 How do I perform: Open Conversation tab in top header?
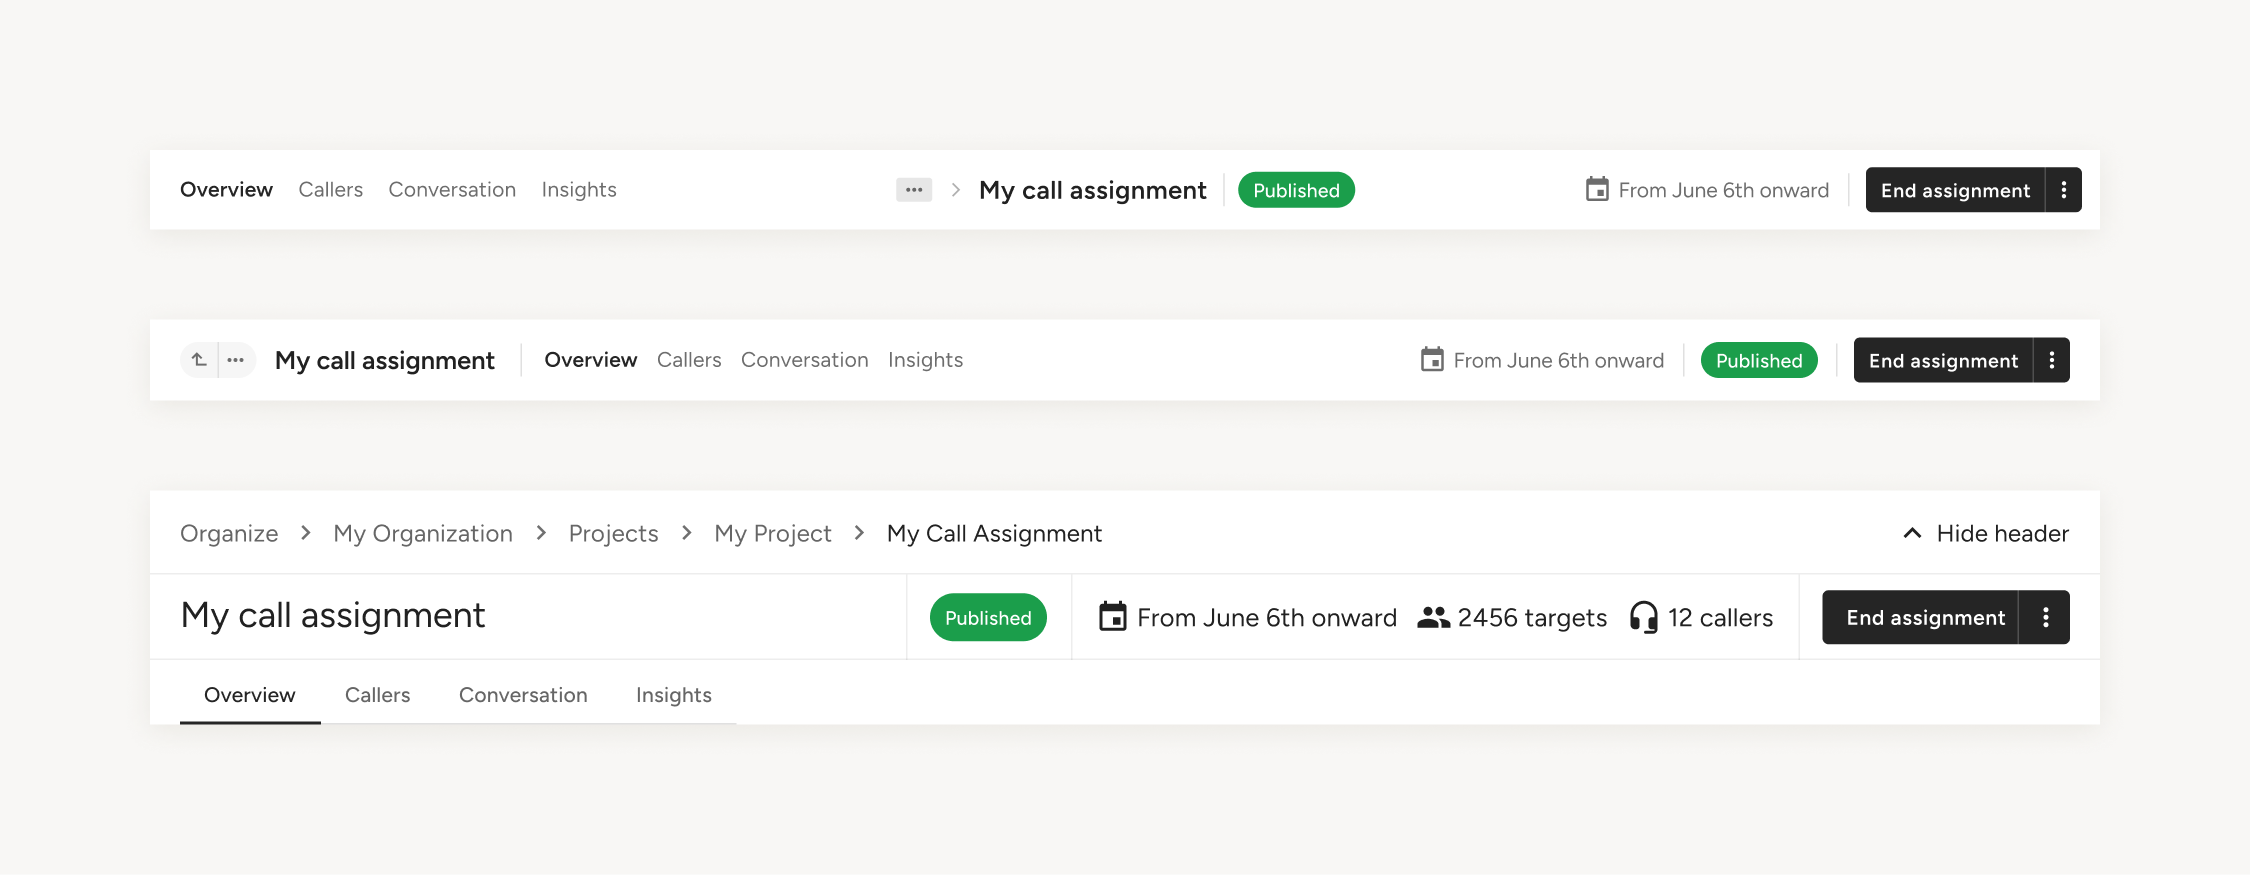[452, 190]
